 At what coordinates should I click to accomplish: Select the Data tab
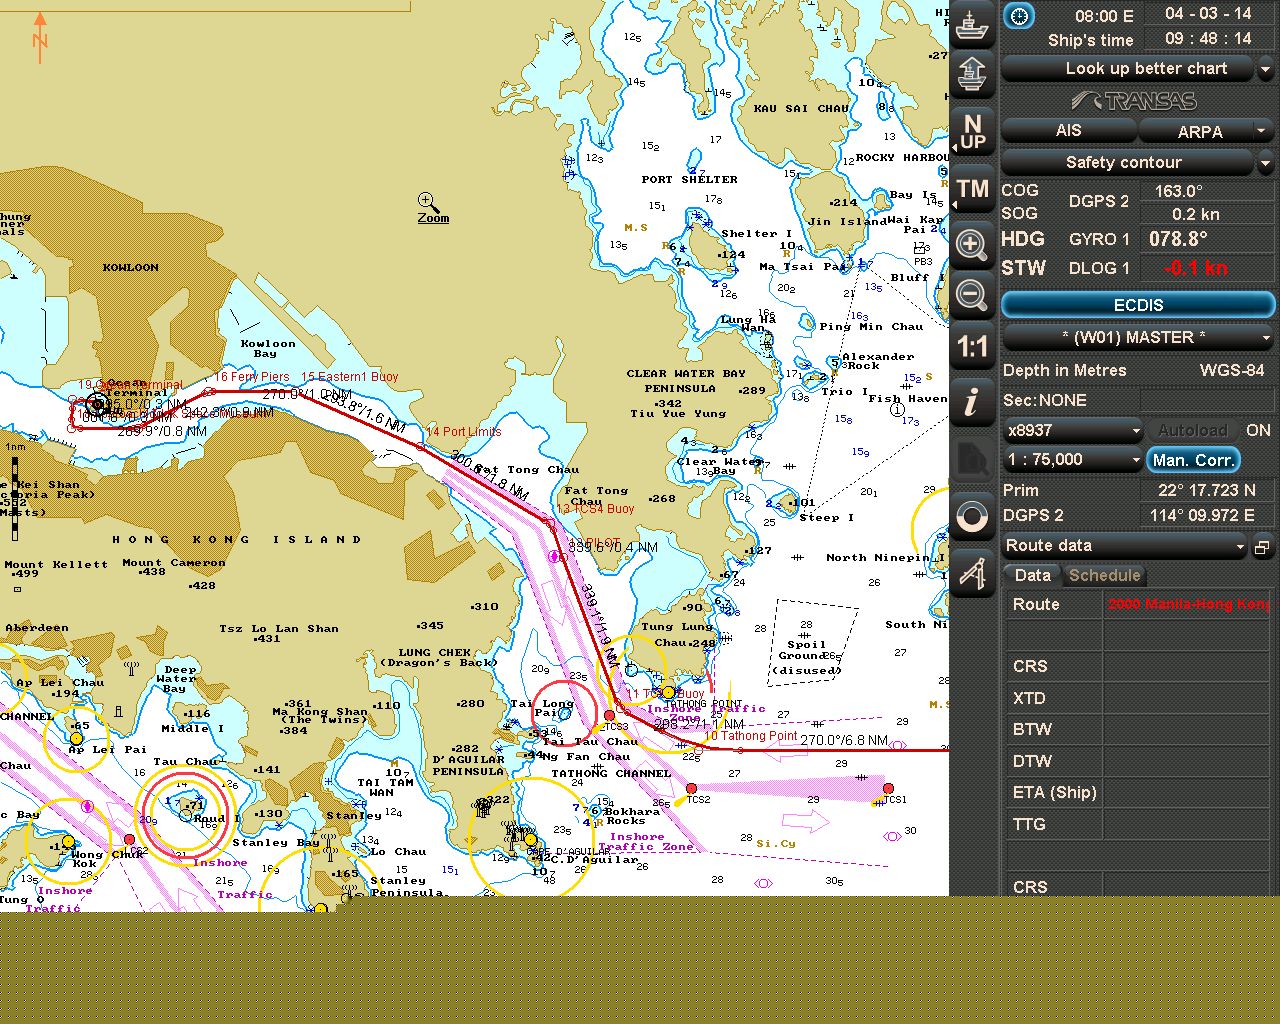point(1032,576)
